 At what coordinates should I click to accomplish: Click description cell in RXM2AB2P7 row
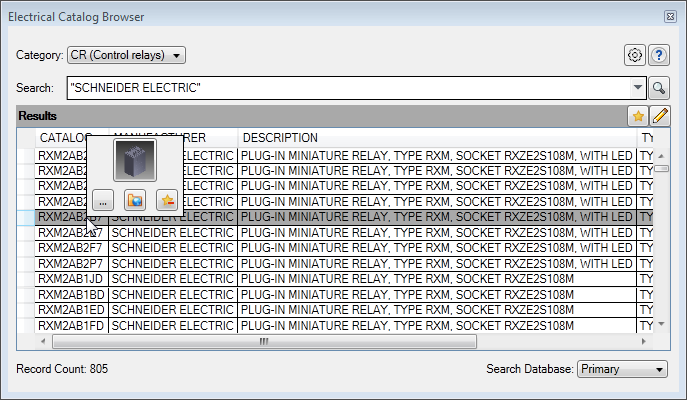pyautogui.click(x=437, y=264)
